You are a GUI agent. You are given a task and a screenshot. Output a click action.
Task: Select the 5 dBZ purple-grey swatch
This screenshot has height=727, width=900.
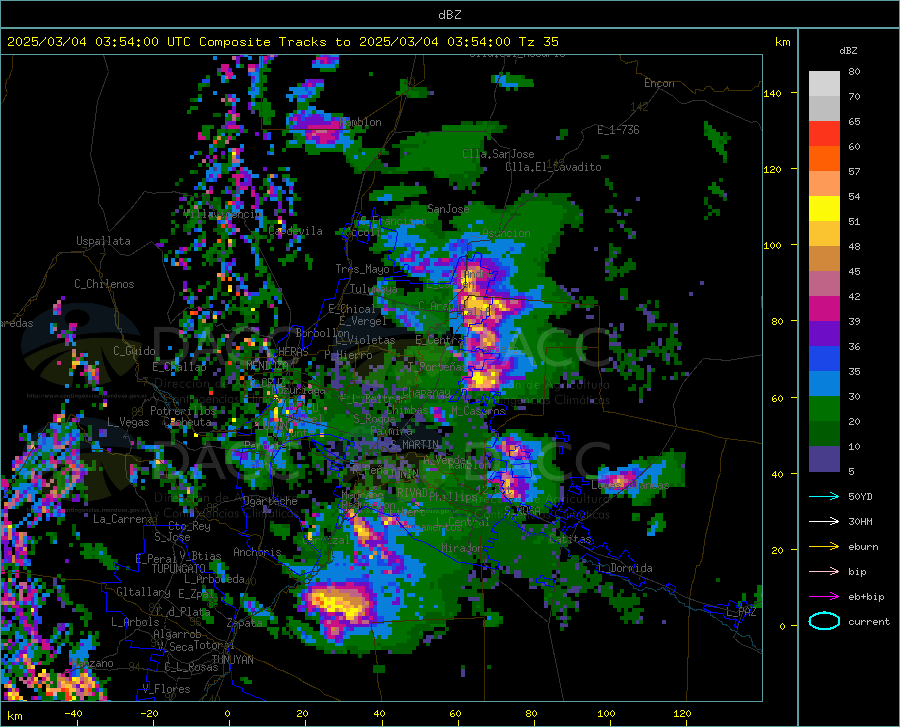[x=824, y=459]
